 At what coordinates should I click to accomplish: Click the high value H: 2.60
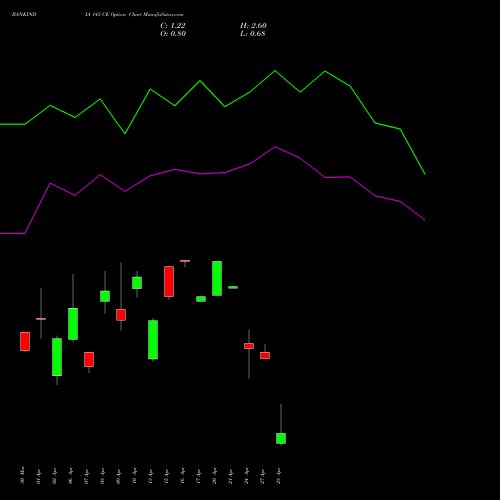pyautogui.click(x=253, y=26)
